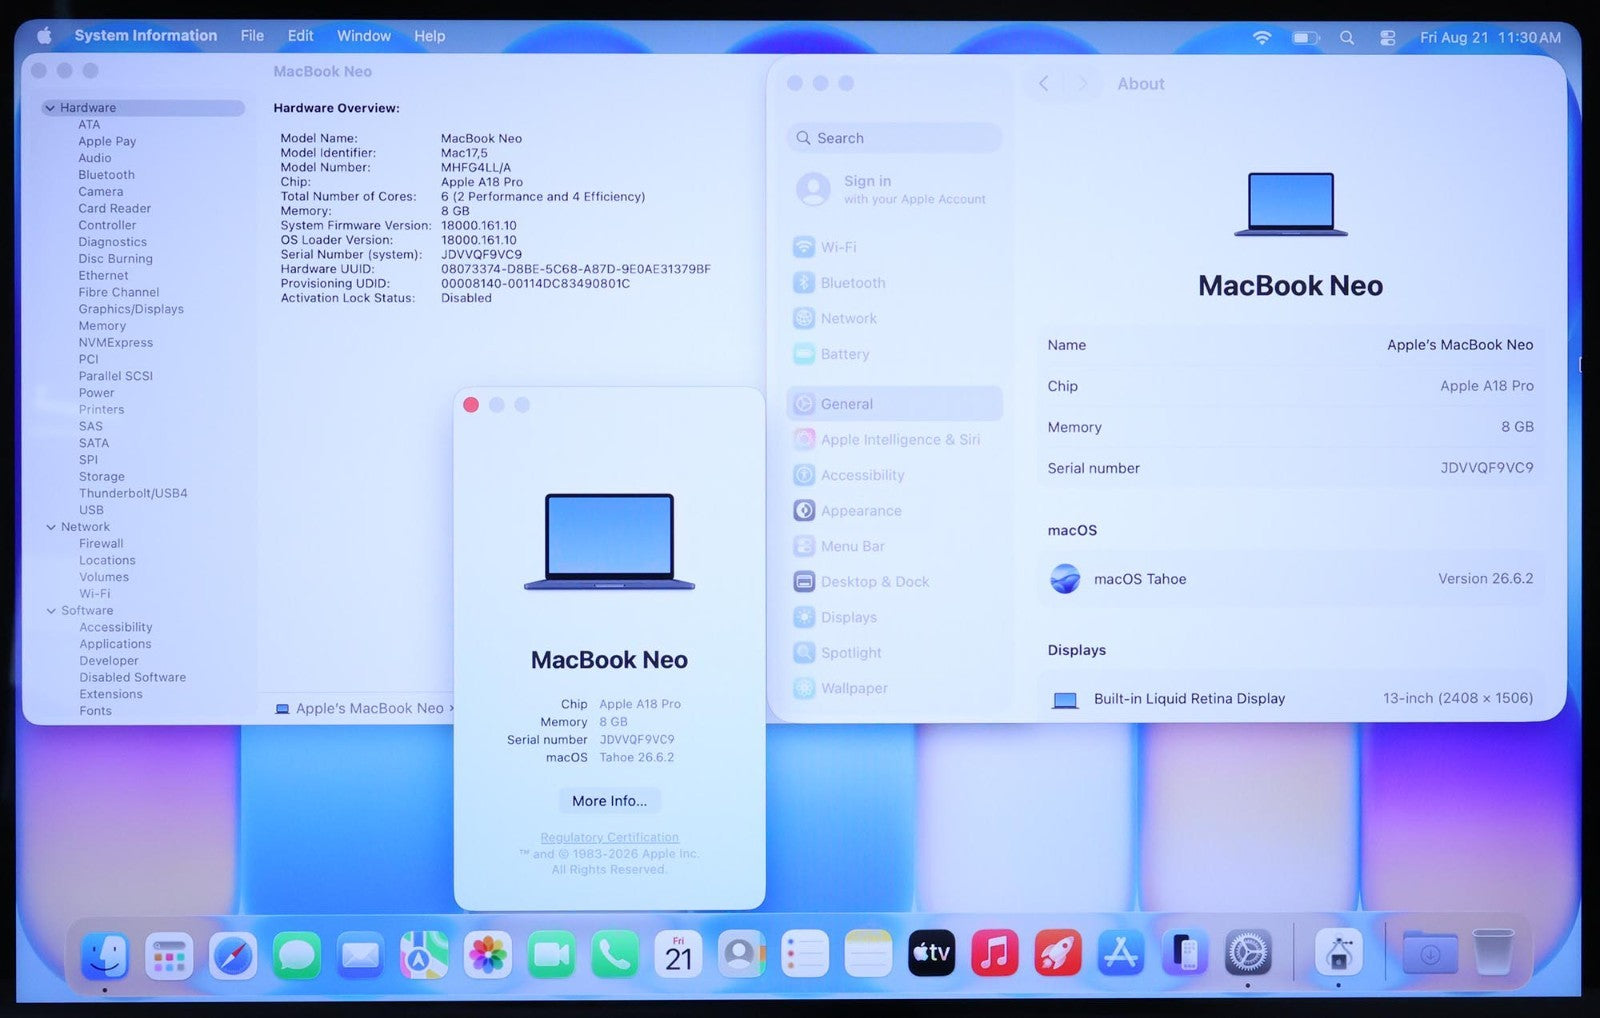Screen dimensions: 1600x1018
Task: Select Disabled Software in the Software list
Action: click(x=133, y=678)
